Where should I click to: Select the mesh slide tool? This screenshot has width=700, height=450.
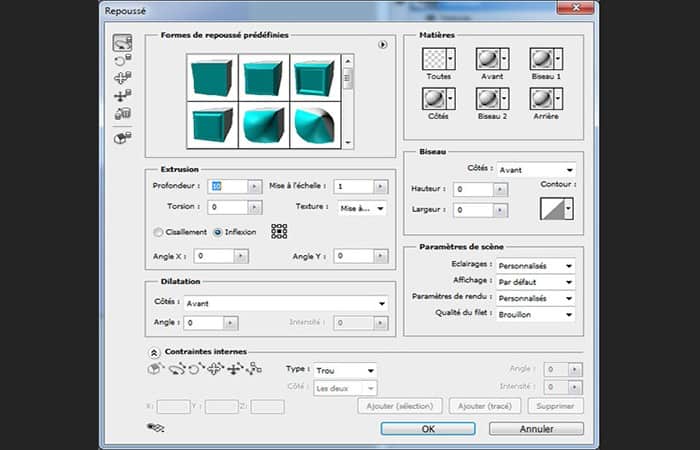122,96
